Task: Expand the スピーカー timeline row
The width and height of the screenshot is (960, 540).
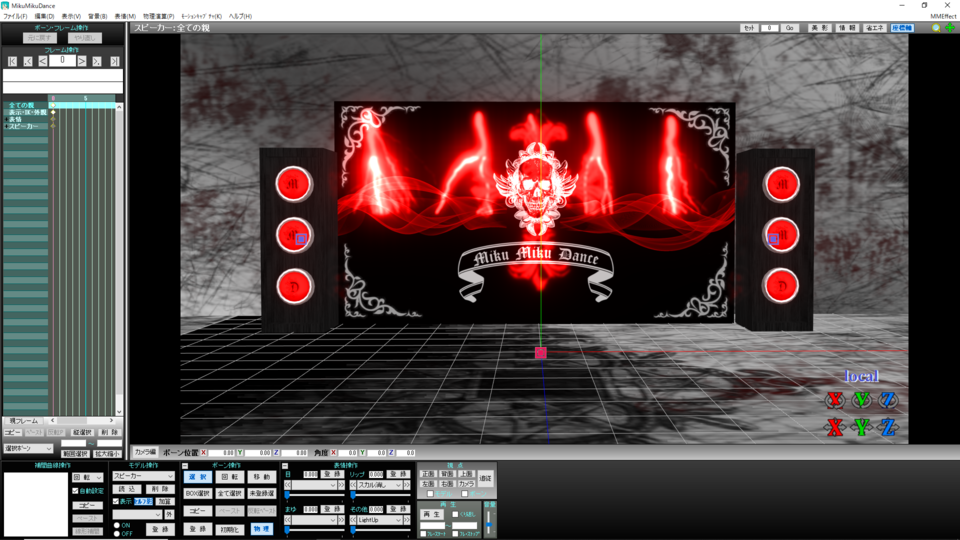Action: [x=6, y=126]
